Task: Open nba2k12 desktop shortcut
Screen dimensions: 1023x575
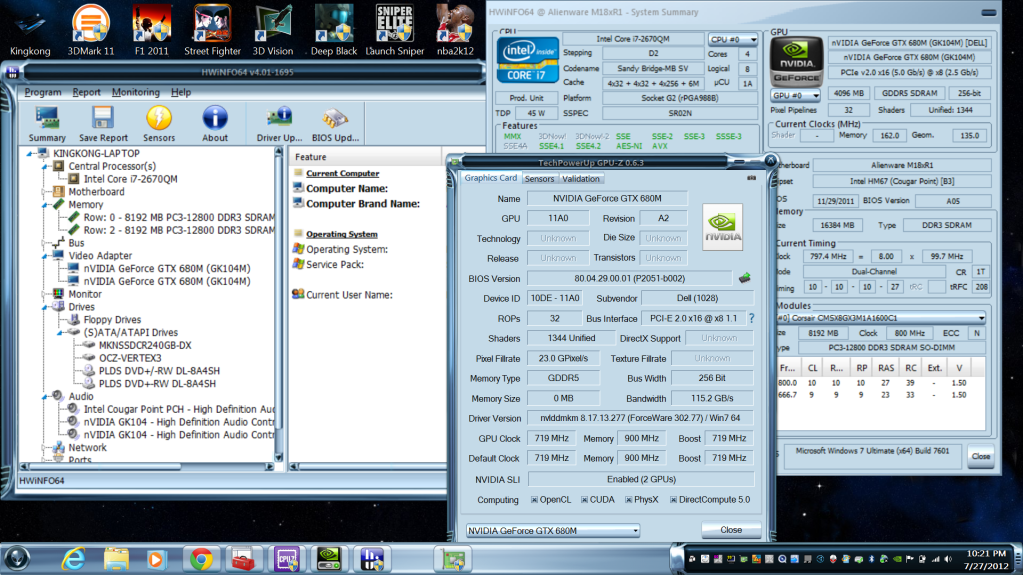Action: (455, 31)
